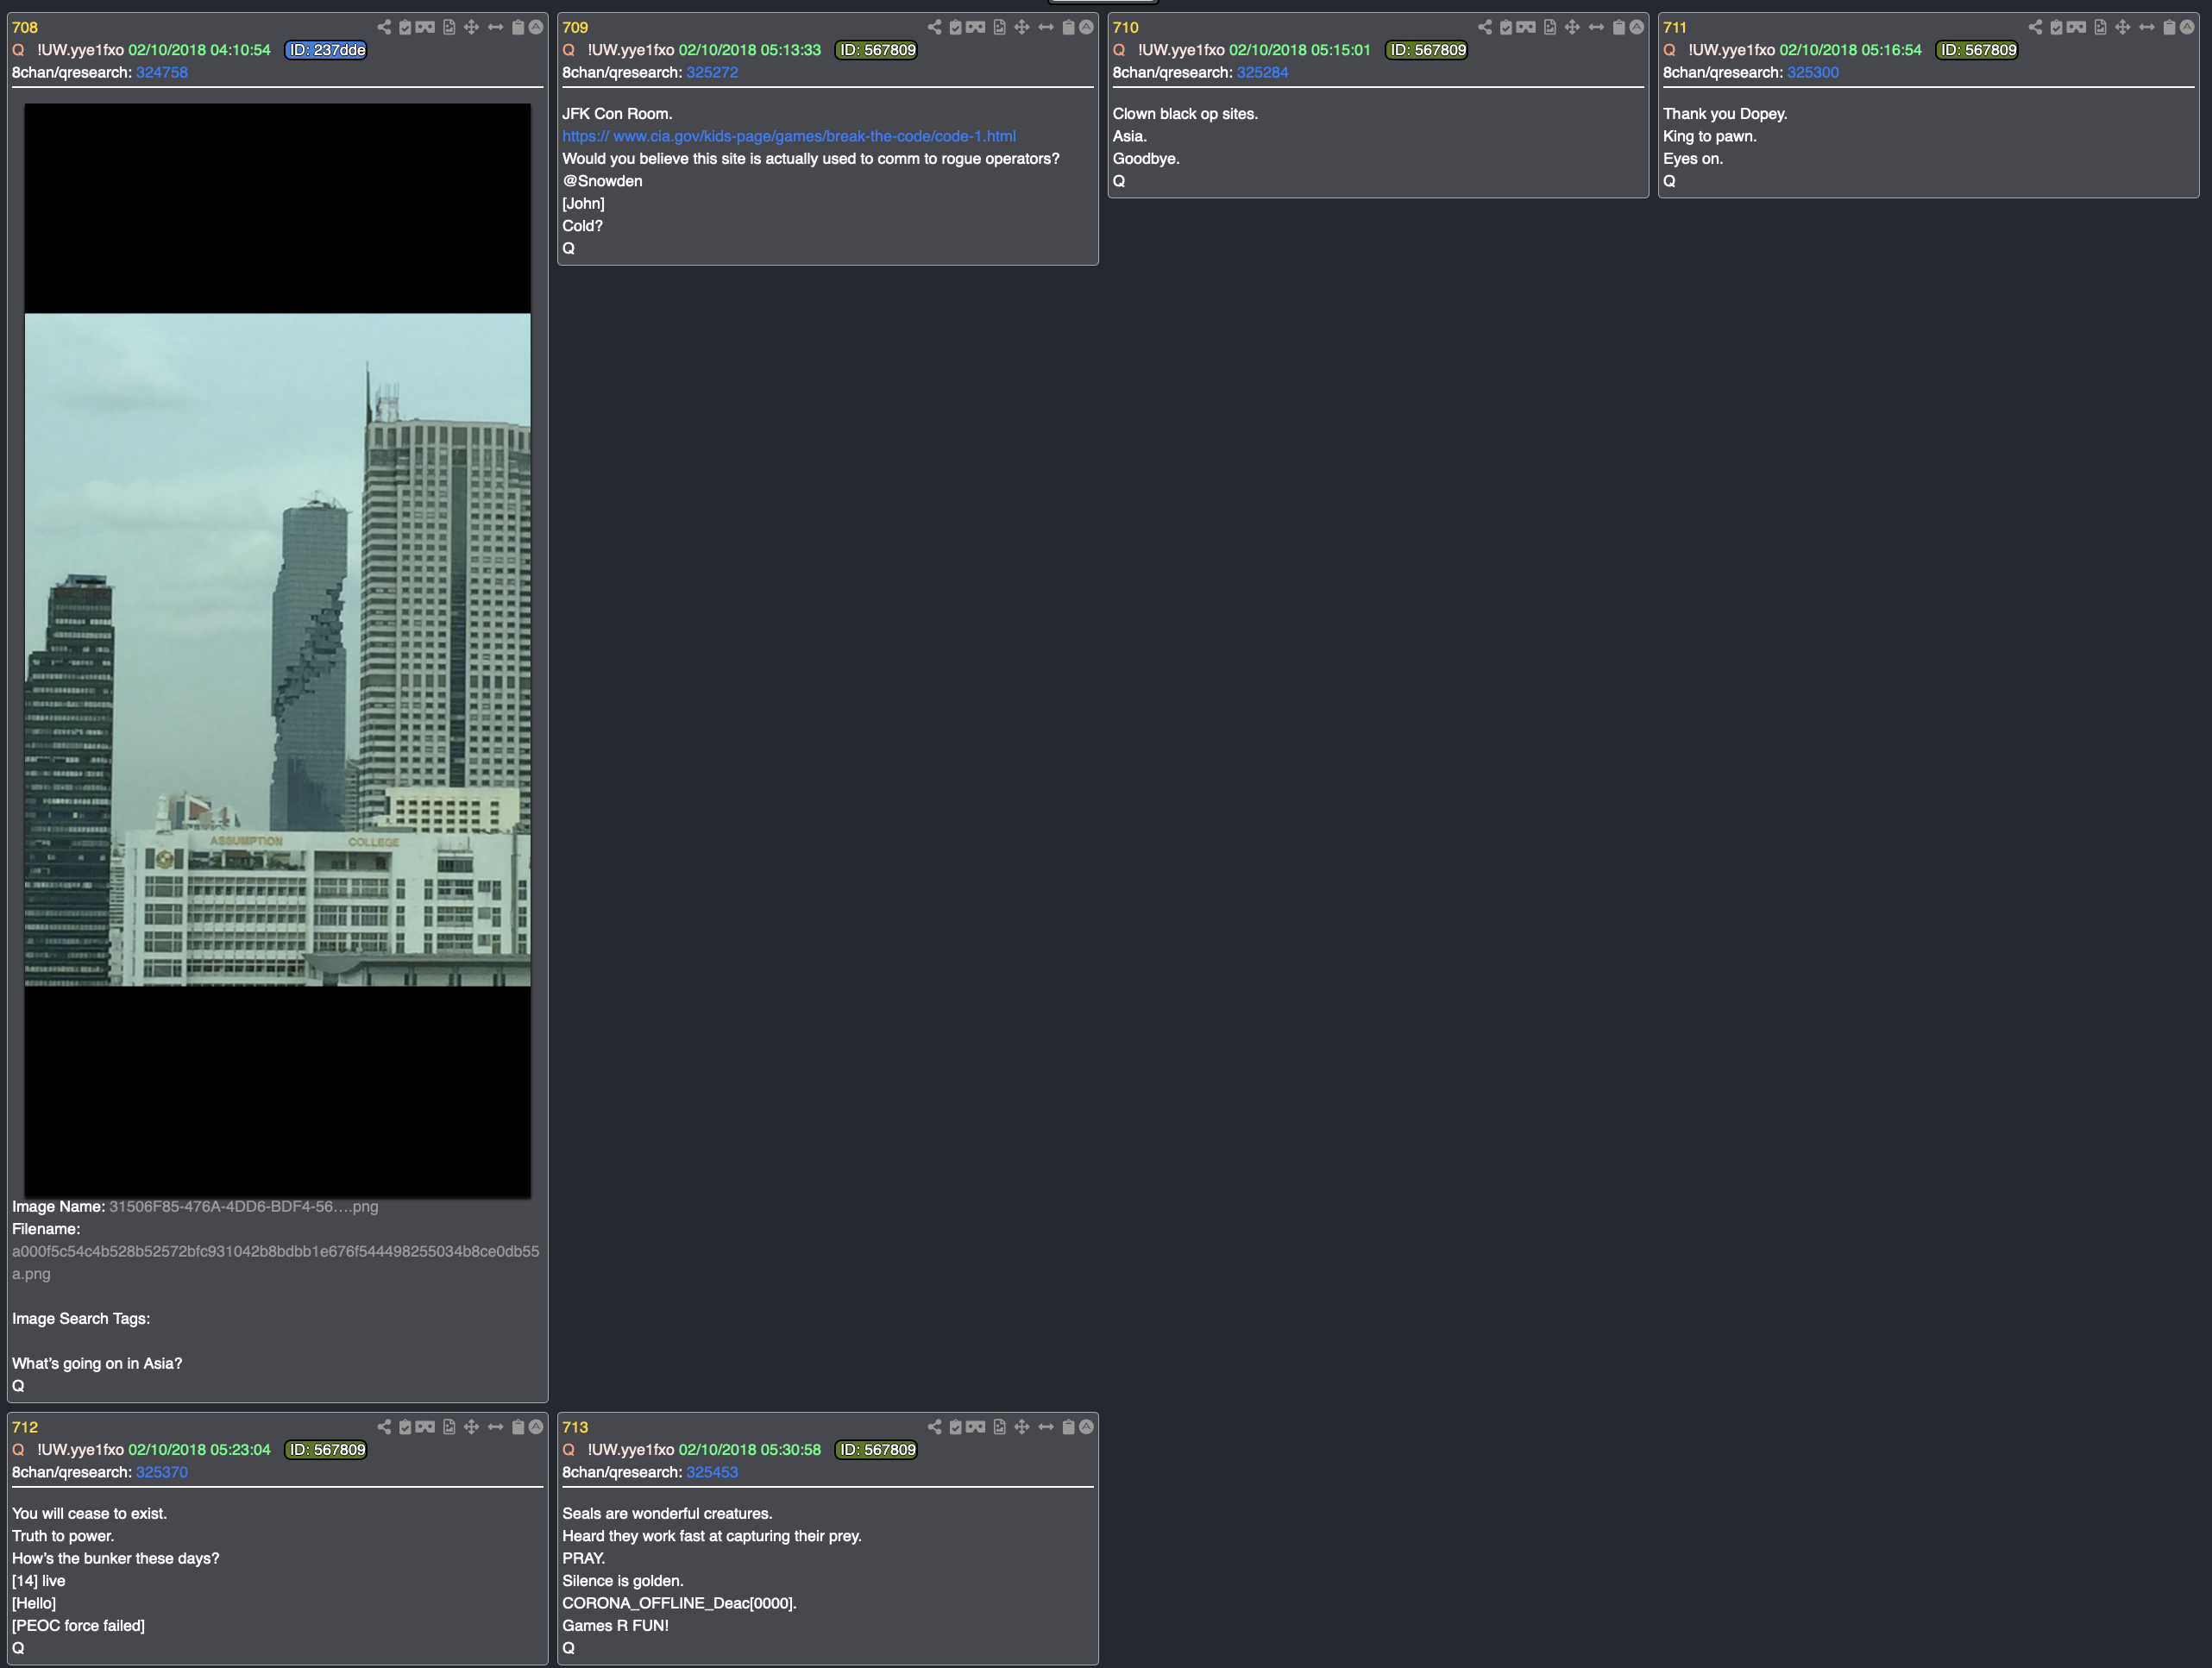Click the plain clipboard icon on post 709
This screenshot has height=1668, width=2212.
1068,27
